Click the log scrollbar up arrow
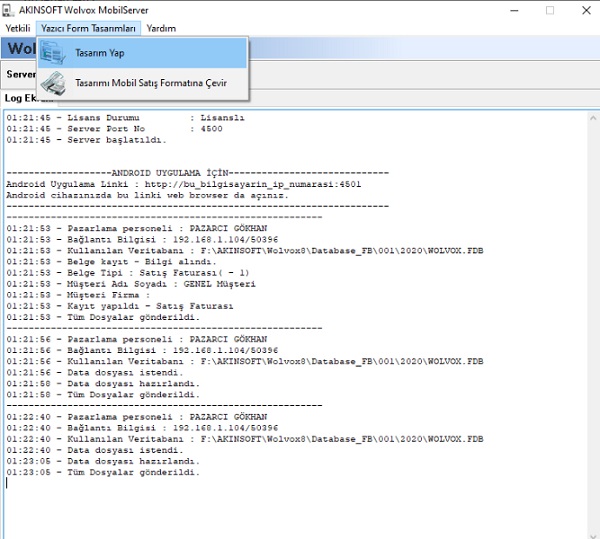 point(593,118)
